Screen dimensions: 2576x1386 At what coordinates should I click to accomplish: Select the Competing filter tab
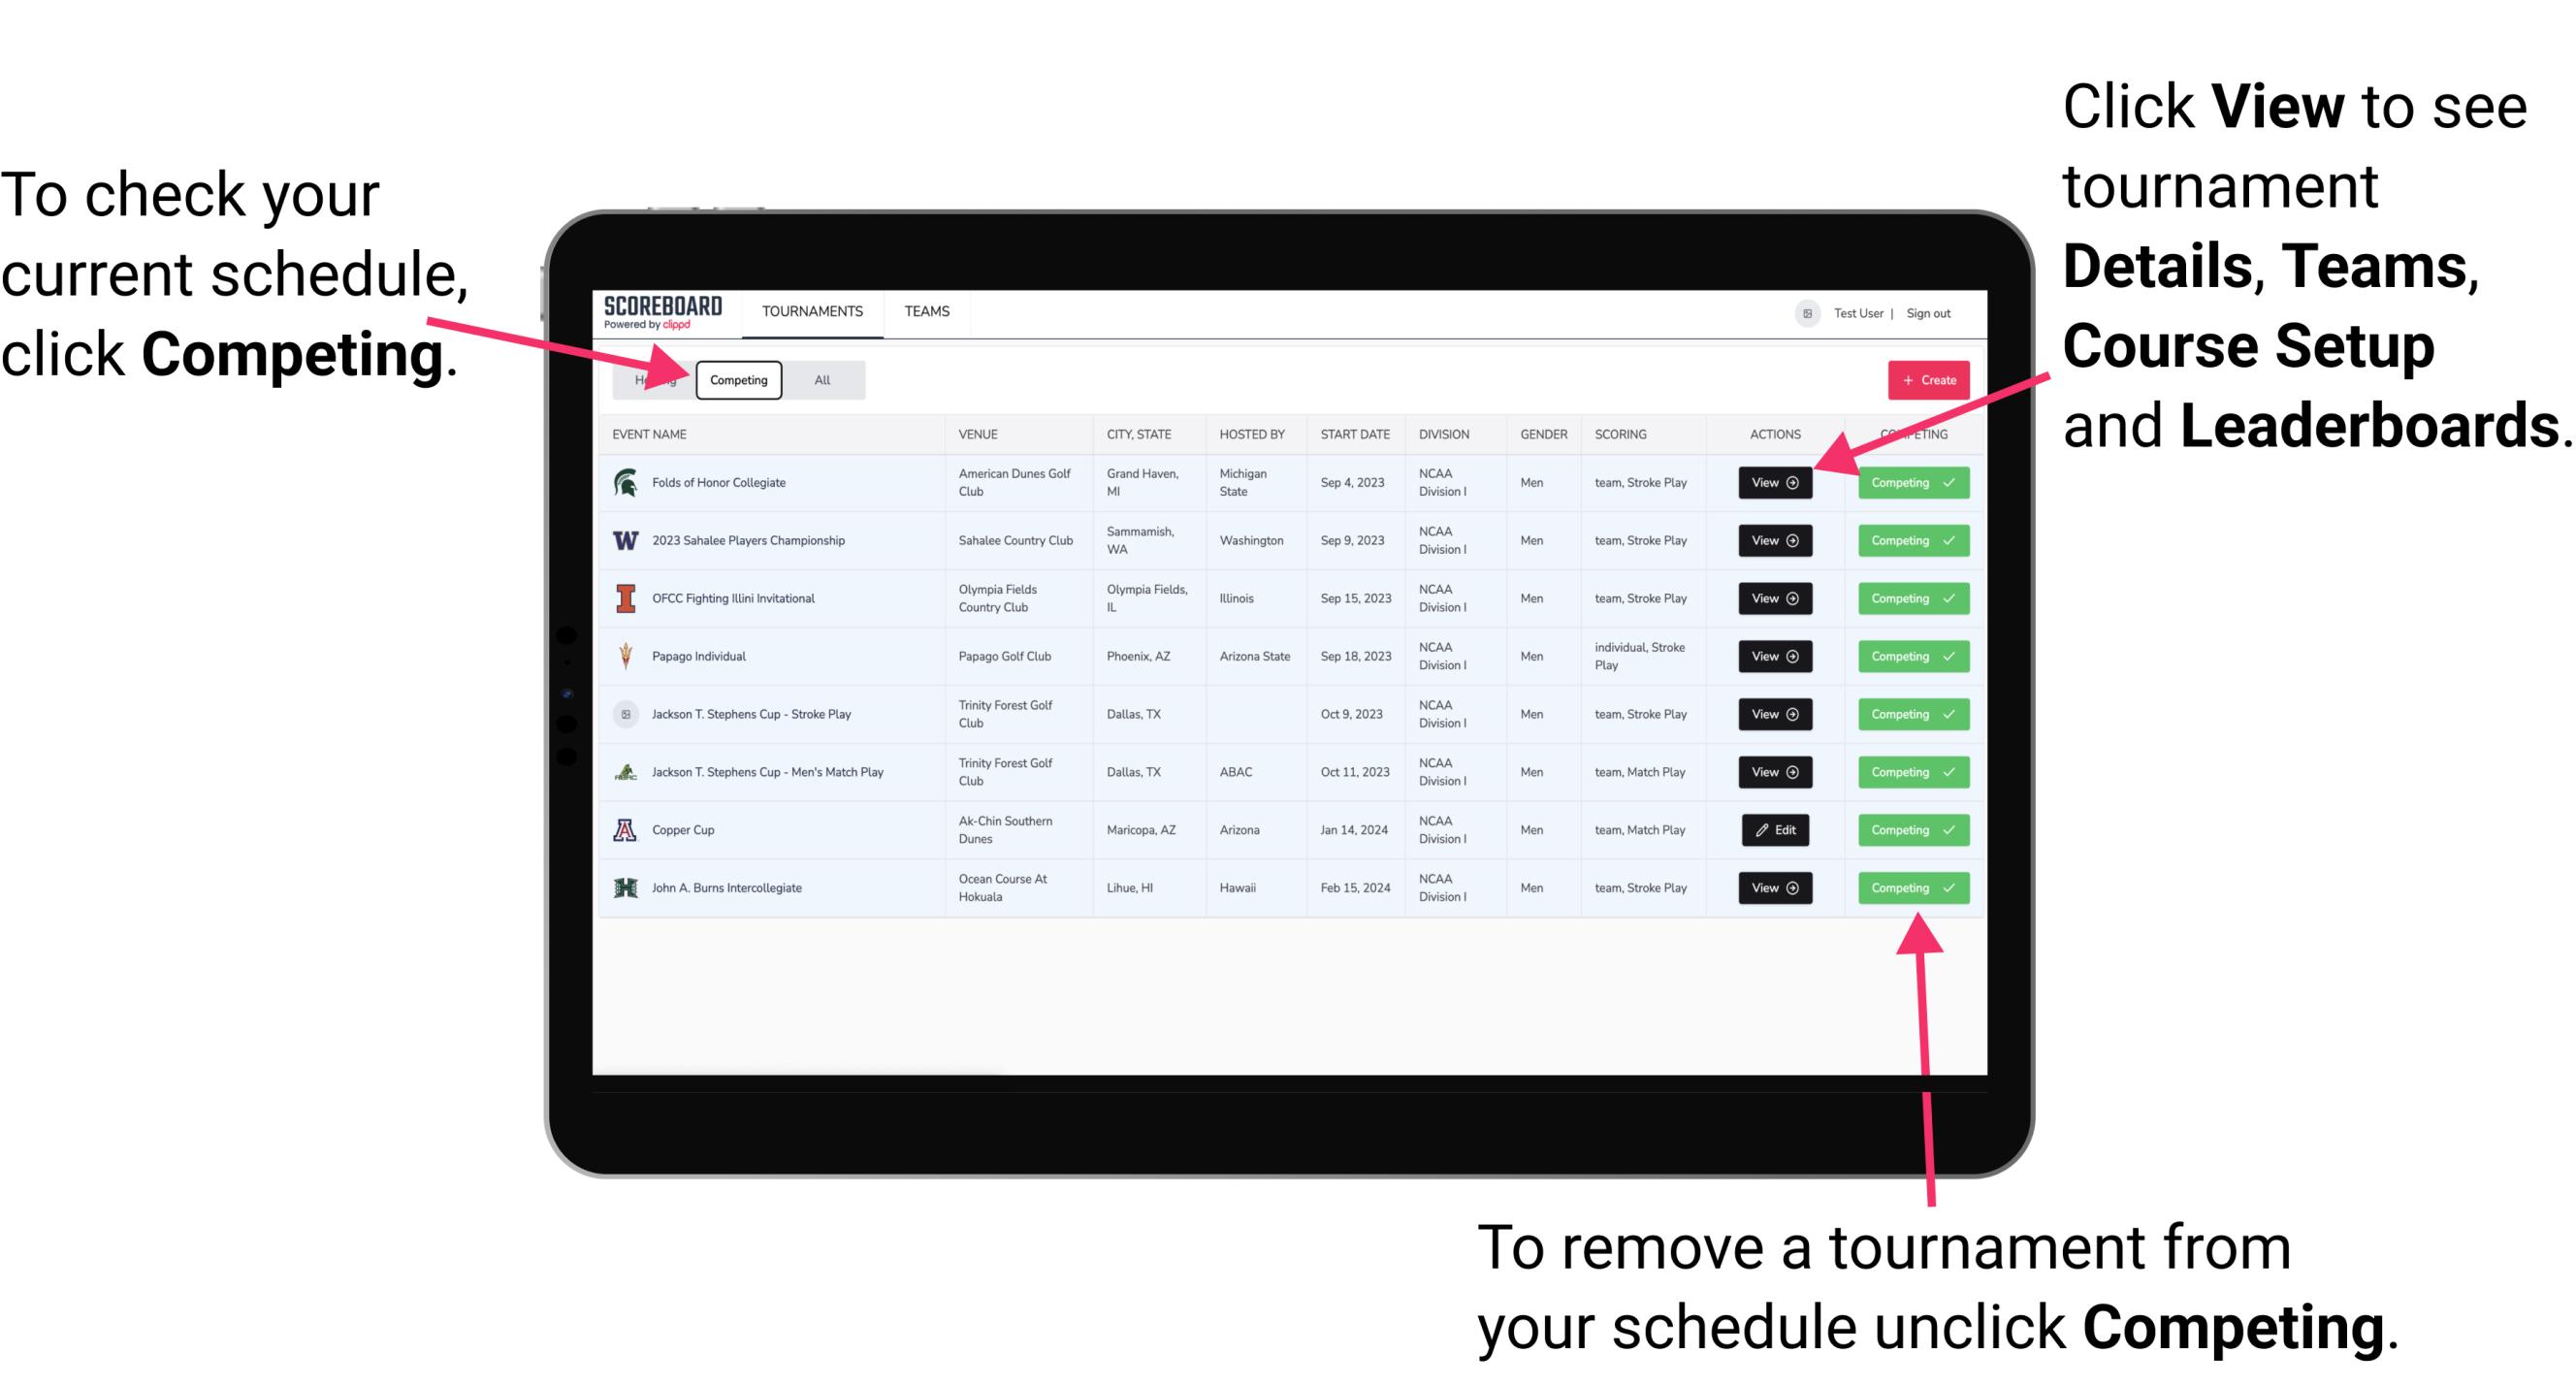tap(737, 379)
